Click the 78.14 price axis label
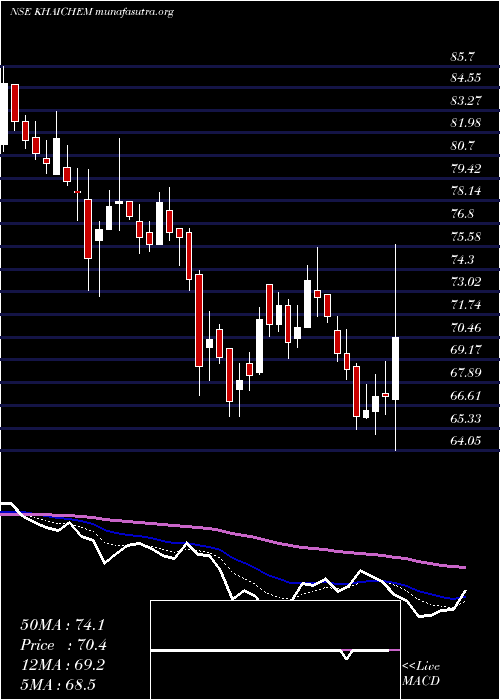Image resolution: width=500 pixels, height=700 pixels. [x=466, y=191]
